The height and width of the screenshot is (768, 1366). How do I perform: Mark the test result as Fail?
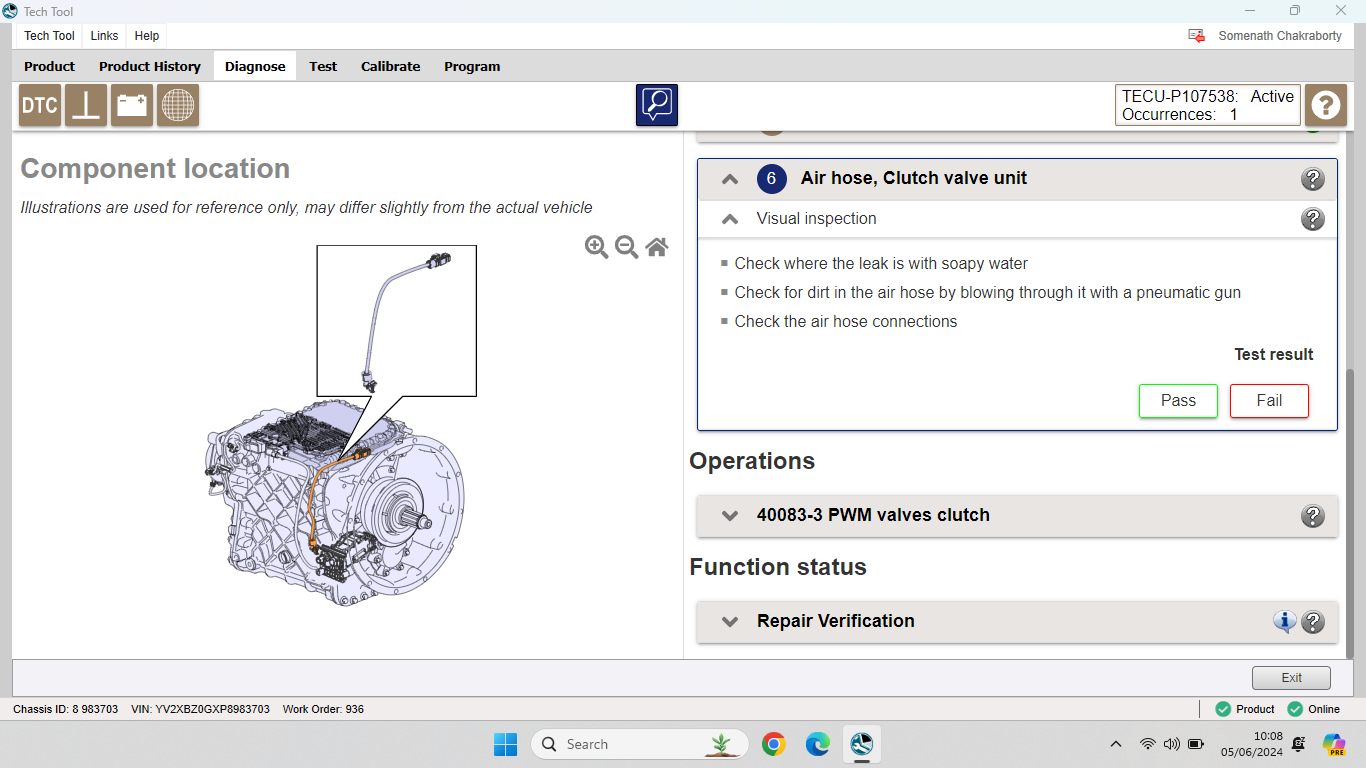click(1269, 401)
